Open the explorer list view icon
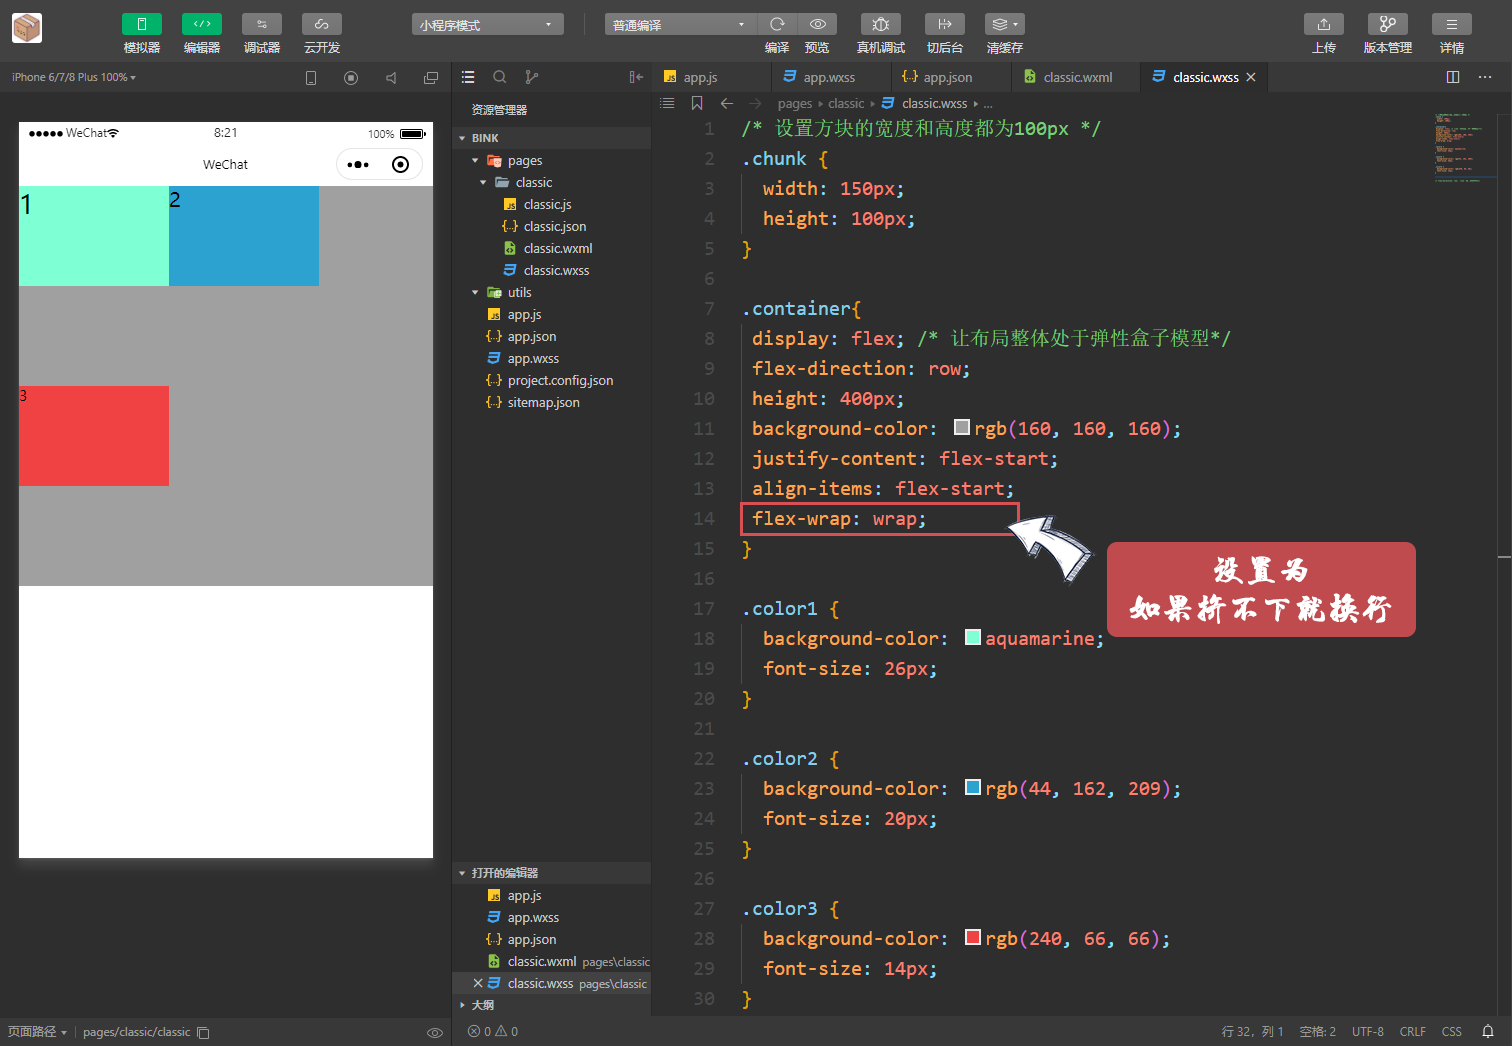The width and height of the screenshot is (1512, 1046). coord(468,77)
